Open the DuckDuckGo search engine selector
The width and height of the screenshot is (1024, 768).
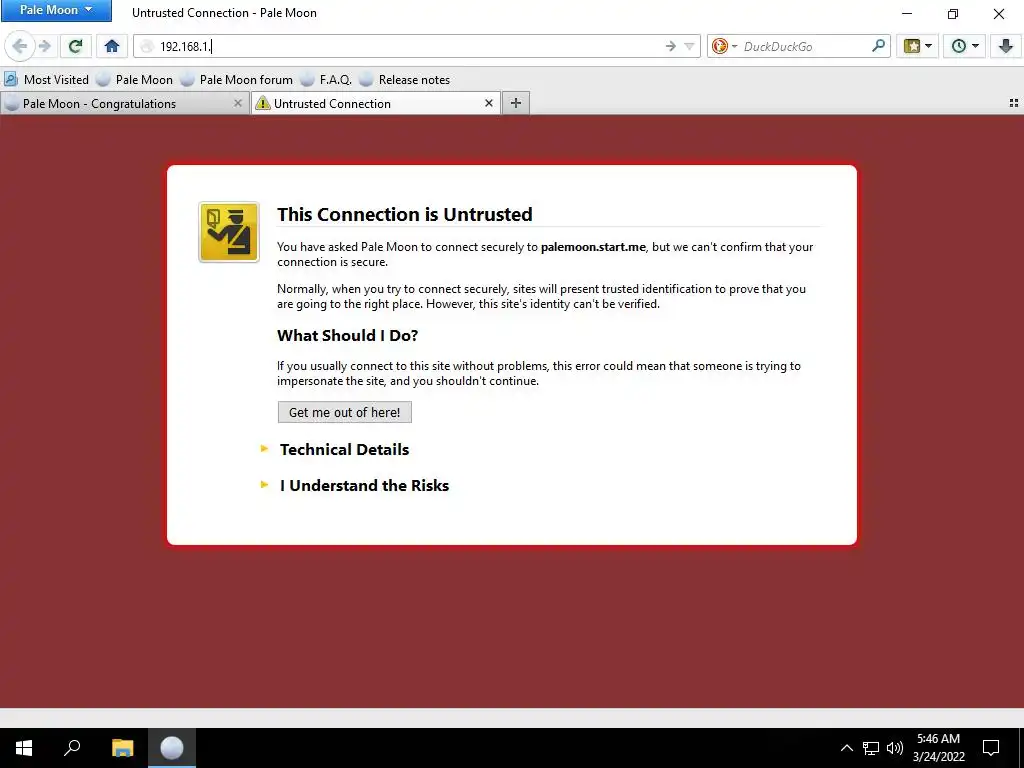[724, 46]
